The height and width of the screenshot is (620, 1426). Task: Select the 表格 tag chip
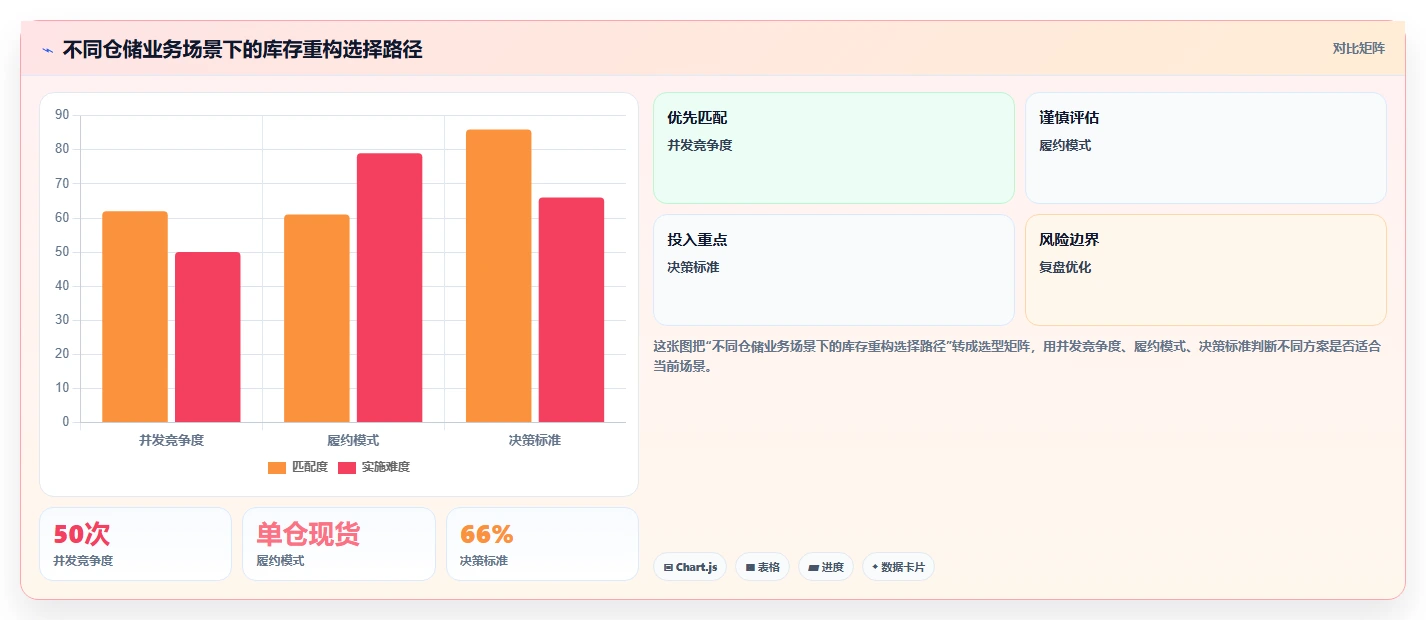tap(762, 567)
